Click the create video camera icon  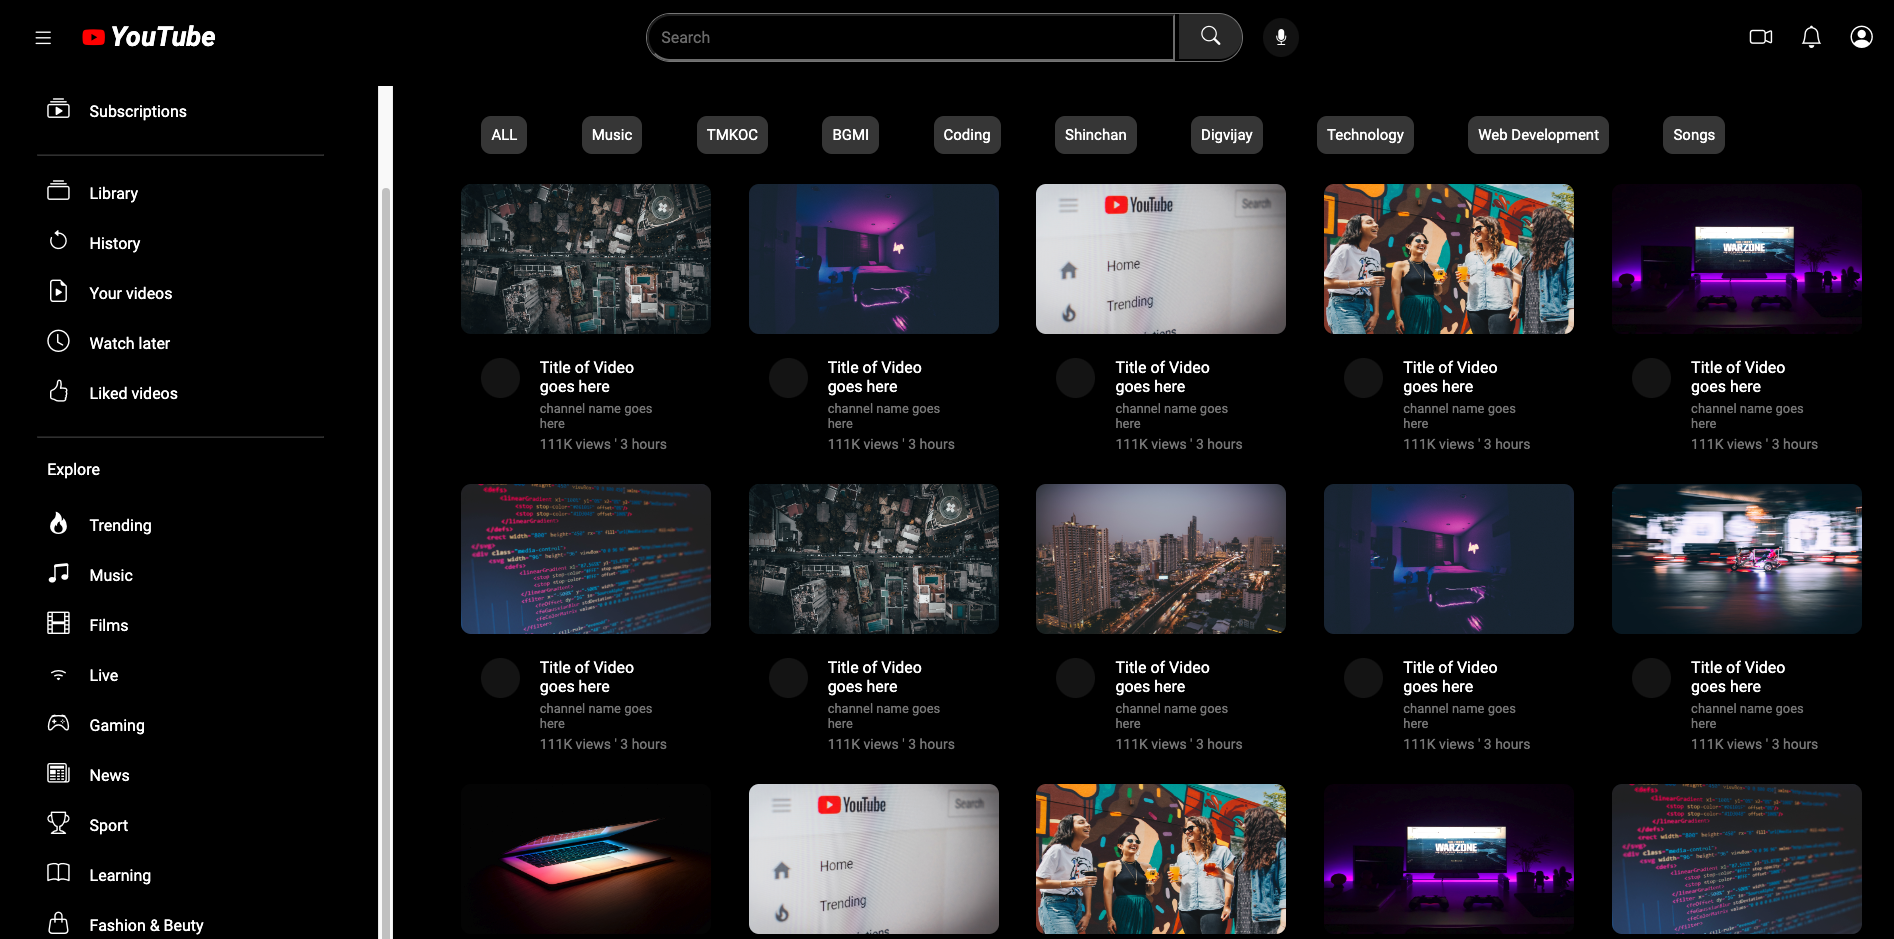(x=1760, y=37)
